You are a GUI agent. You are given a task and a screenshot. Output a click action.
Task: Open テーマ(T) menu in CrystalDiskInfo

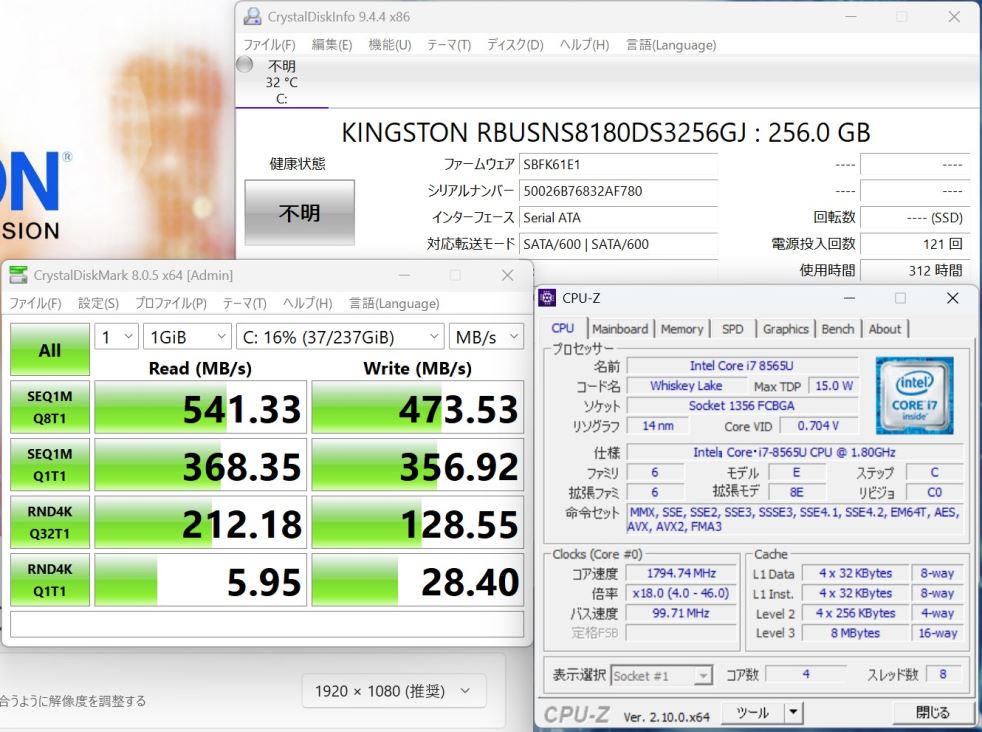(x=449, y=45)
